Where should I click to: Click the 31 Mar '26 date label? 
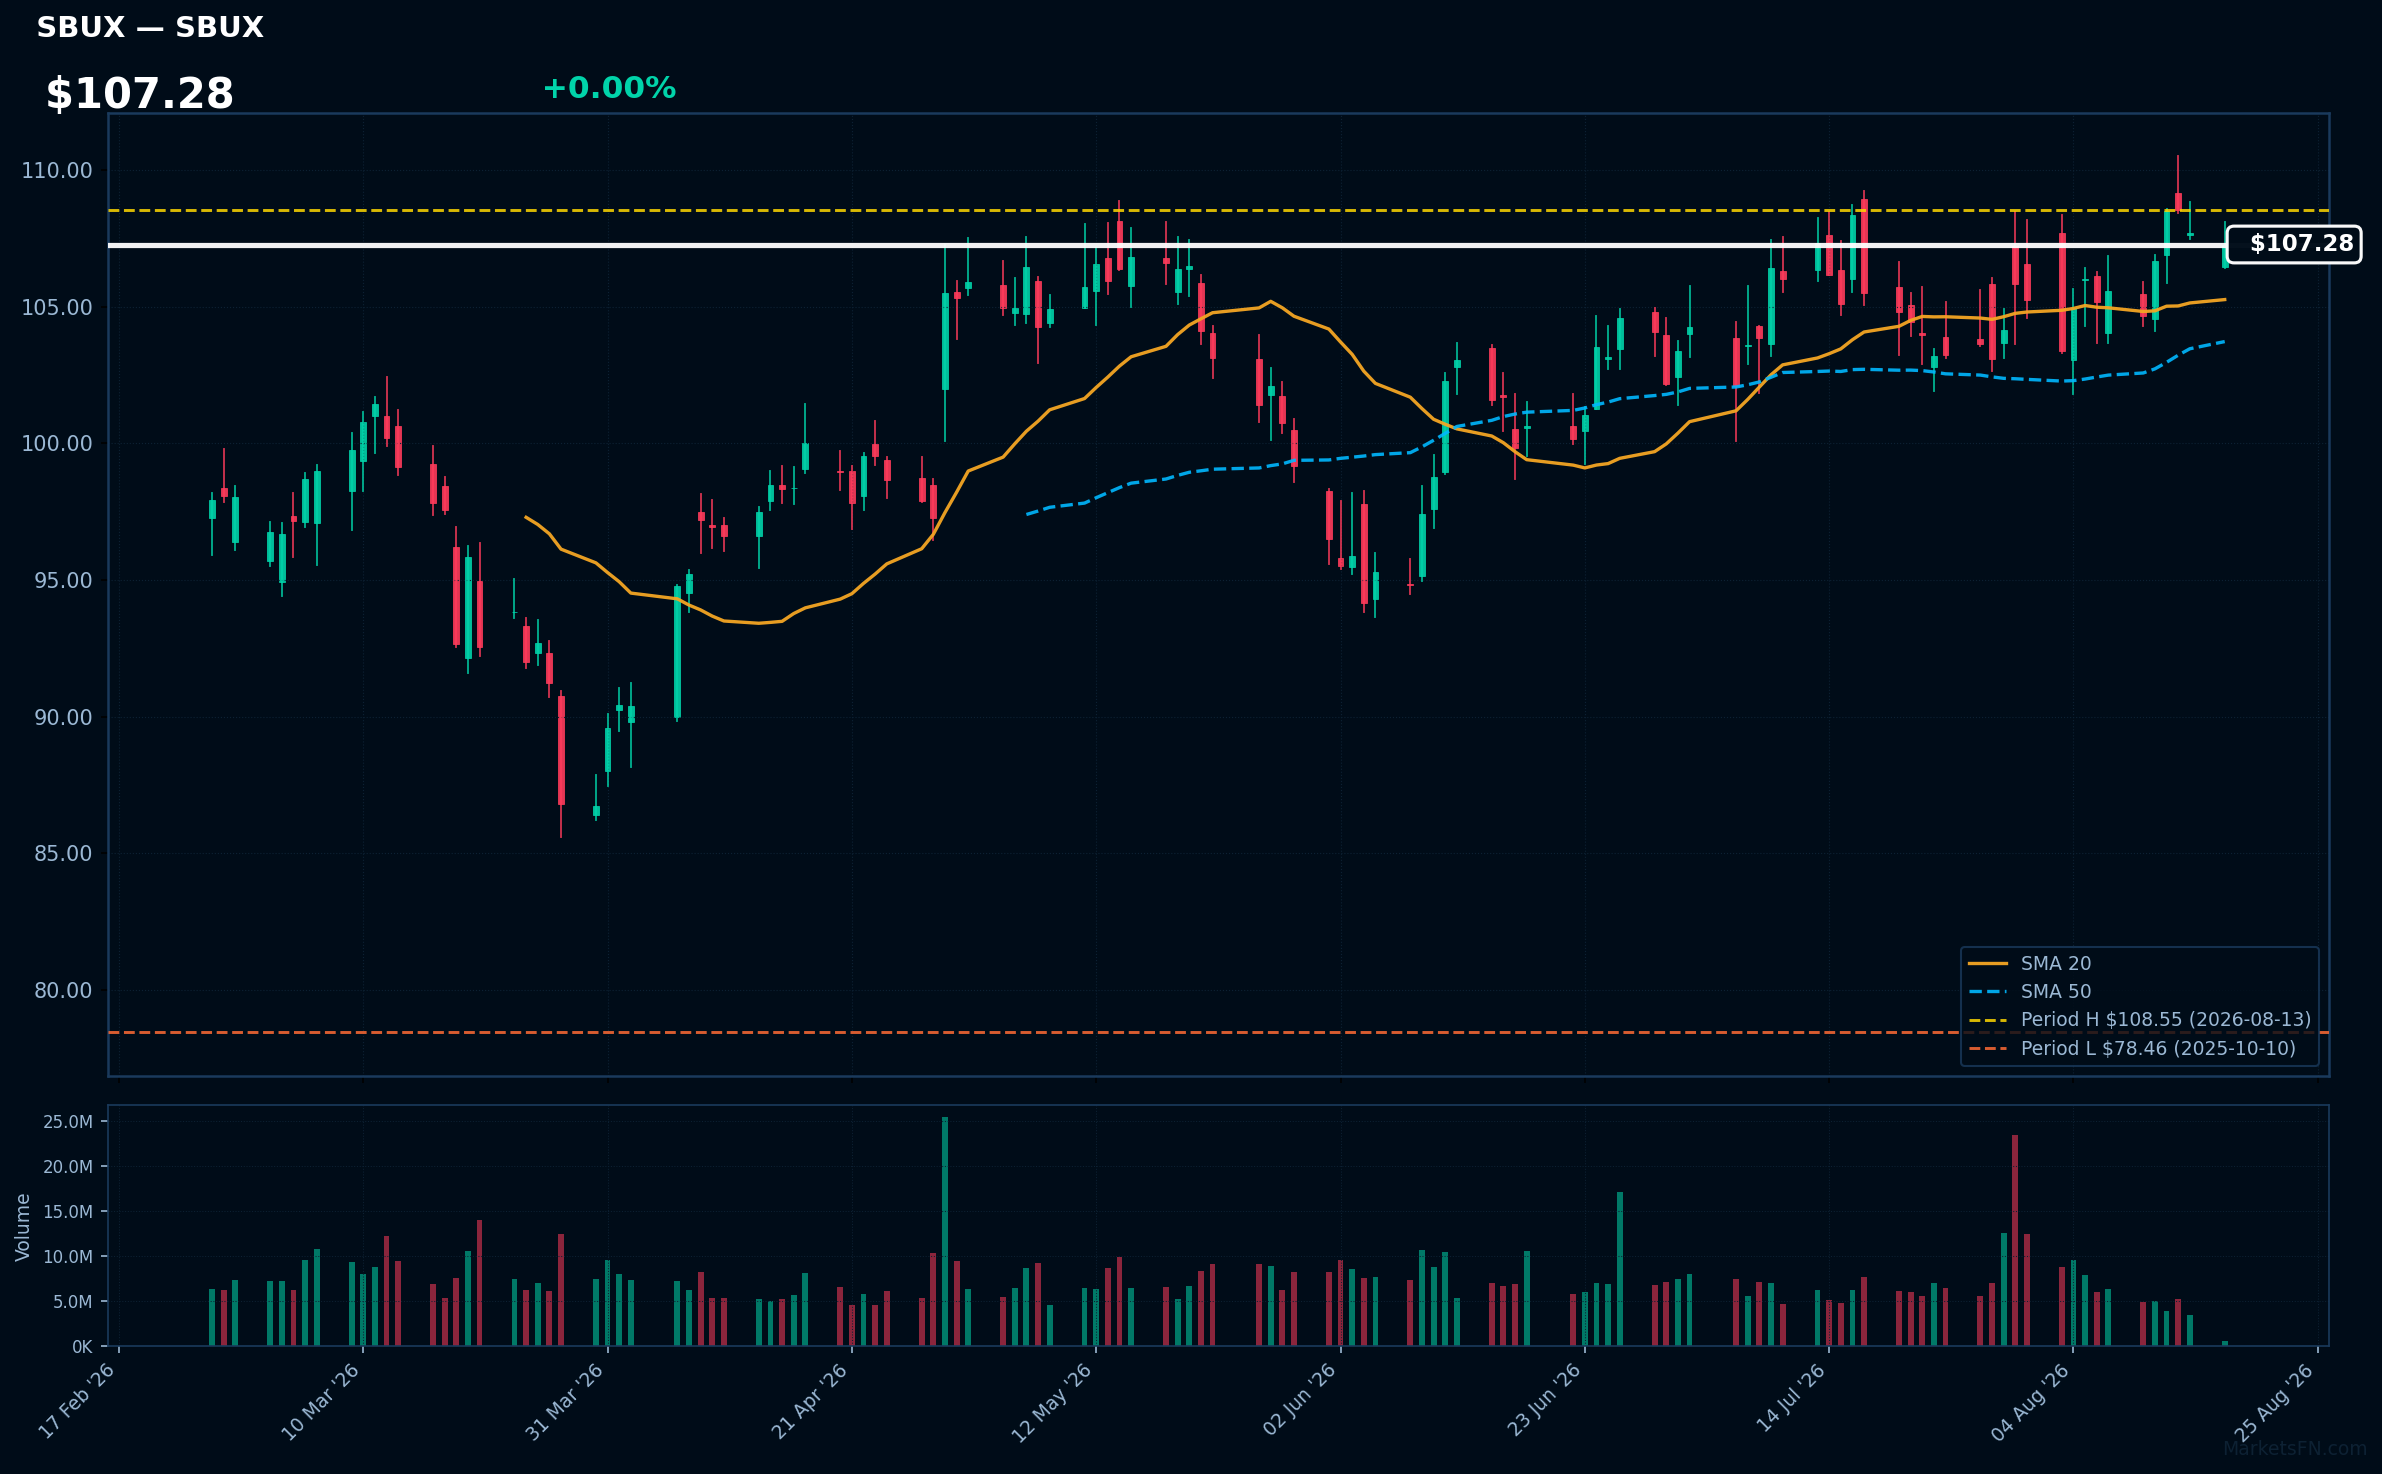pyautogui.click(x=565, y=1400)
